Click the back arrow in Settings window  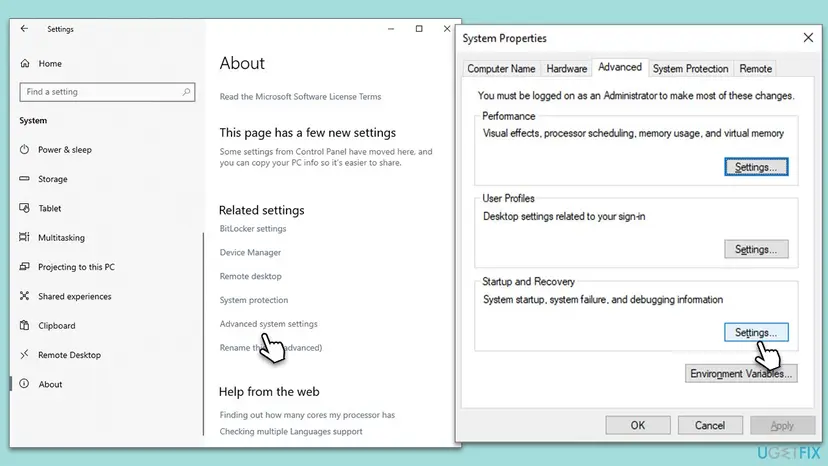coord(24,29)
